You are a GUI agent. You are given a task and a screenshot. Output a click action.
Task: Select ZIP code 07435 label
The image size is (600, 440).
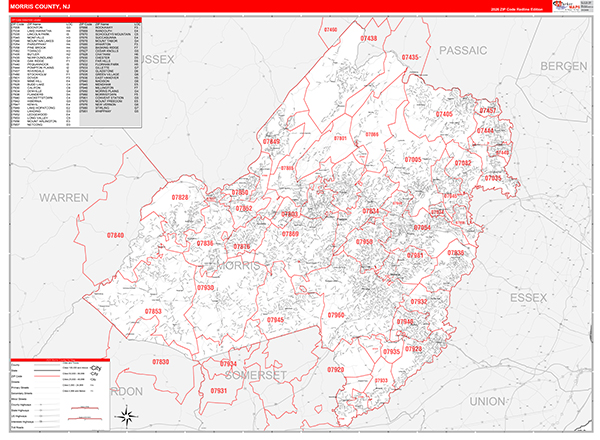pos(410,57)
